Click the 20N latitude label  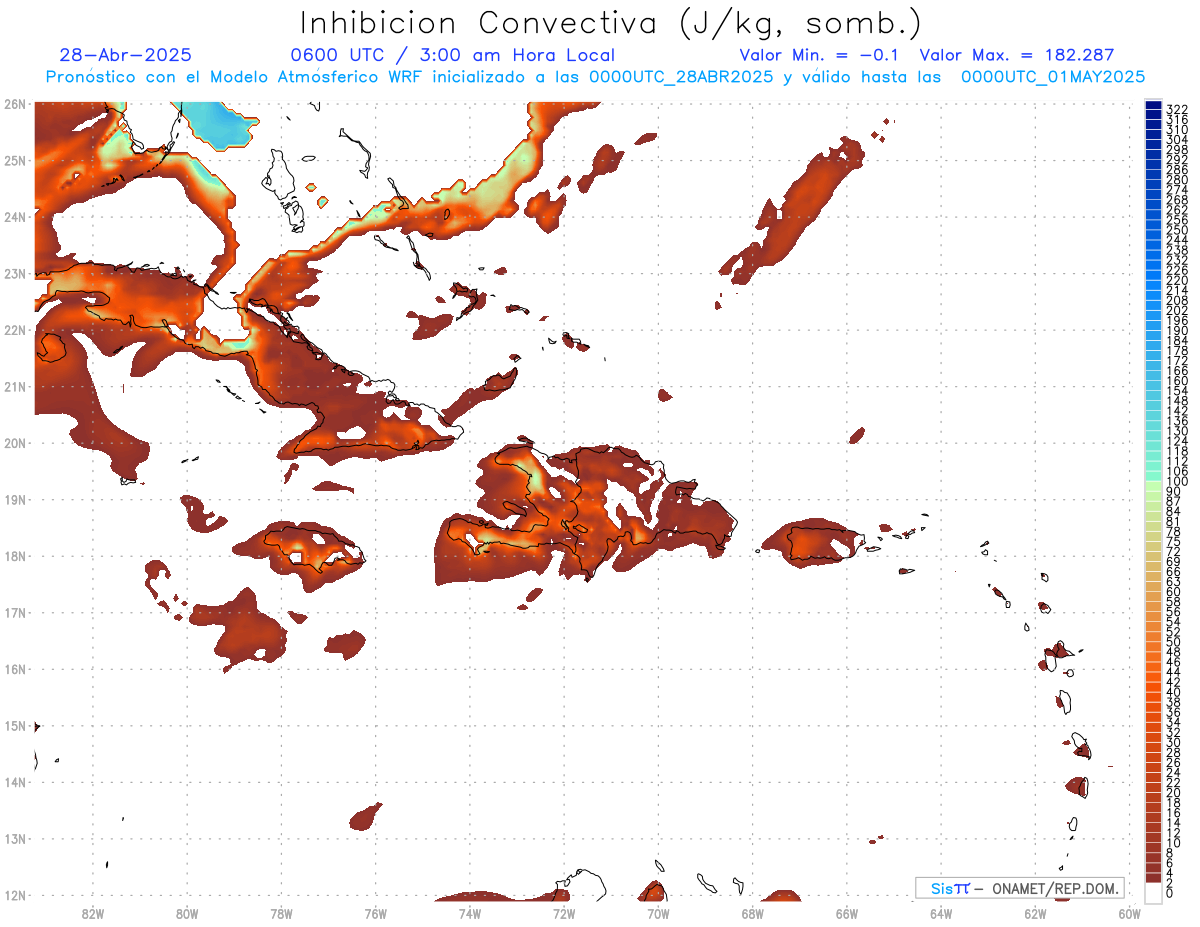point(14,443)
